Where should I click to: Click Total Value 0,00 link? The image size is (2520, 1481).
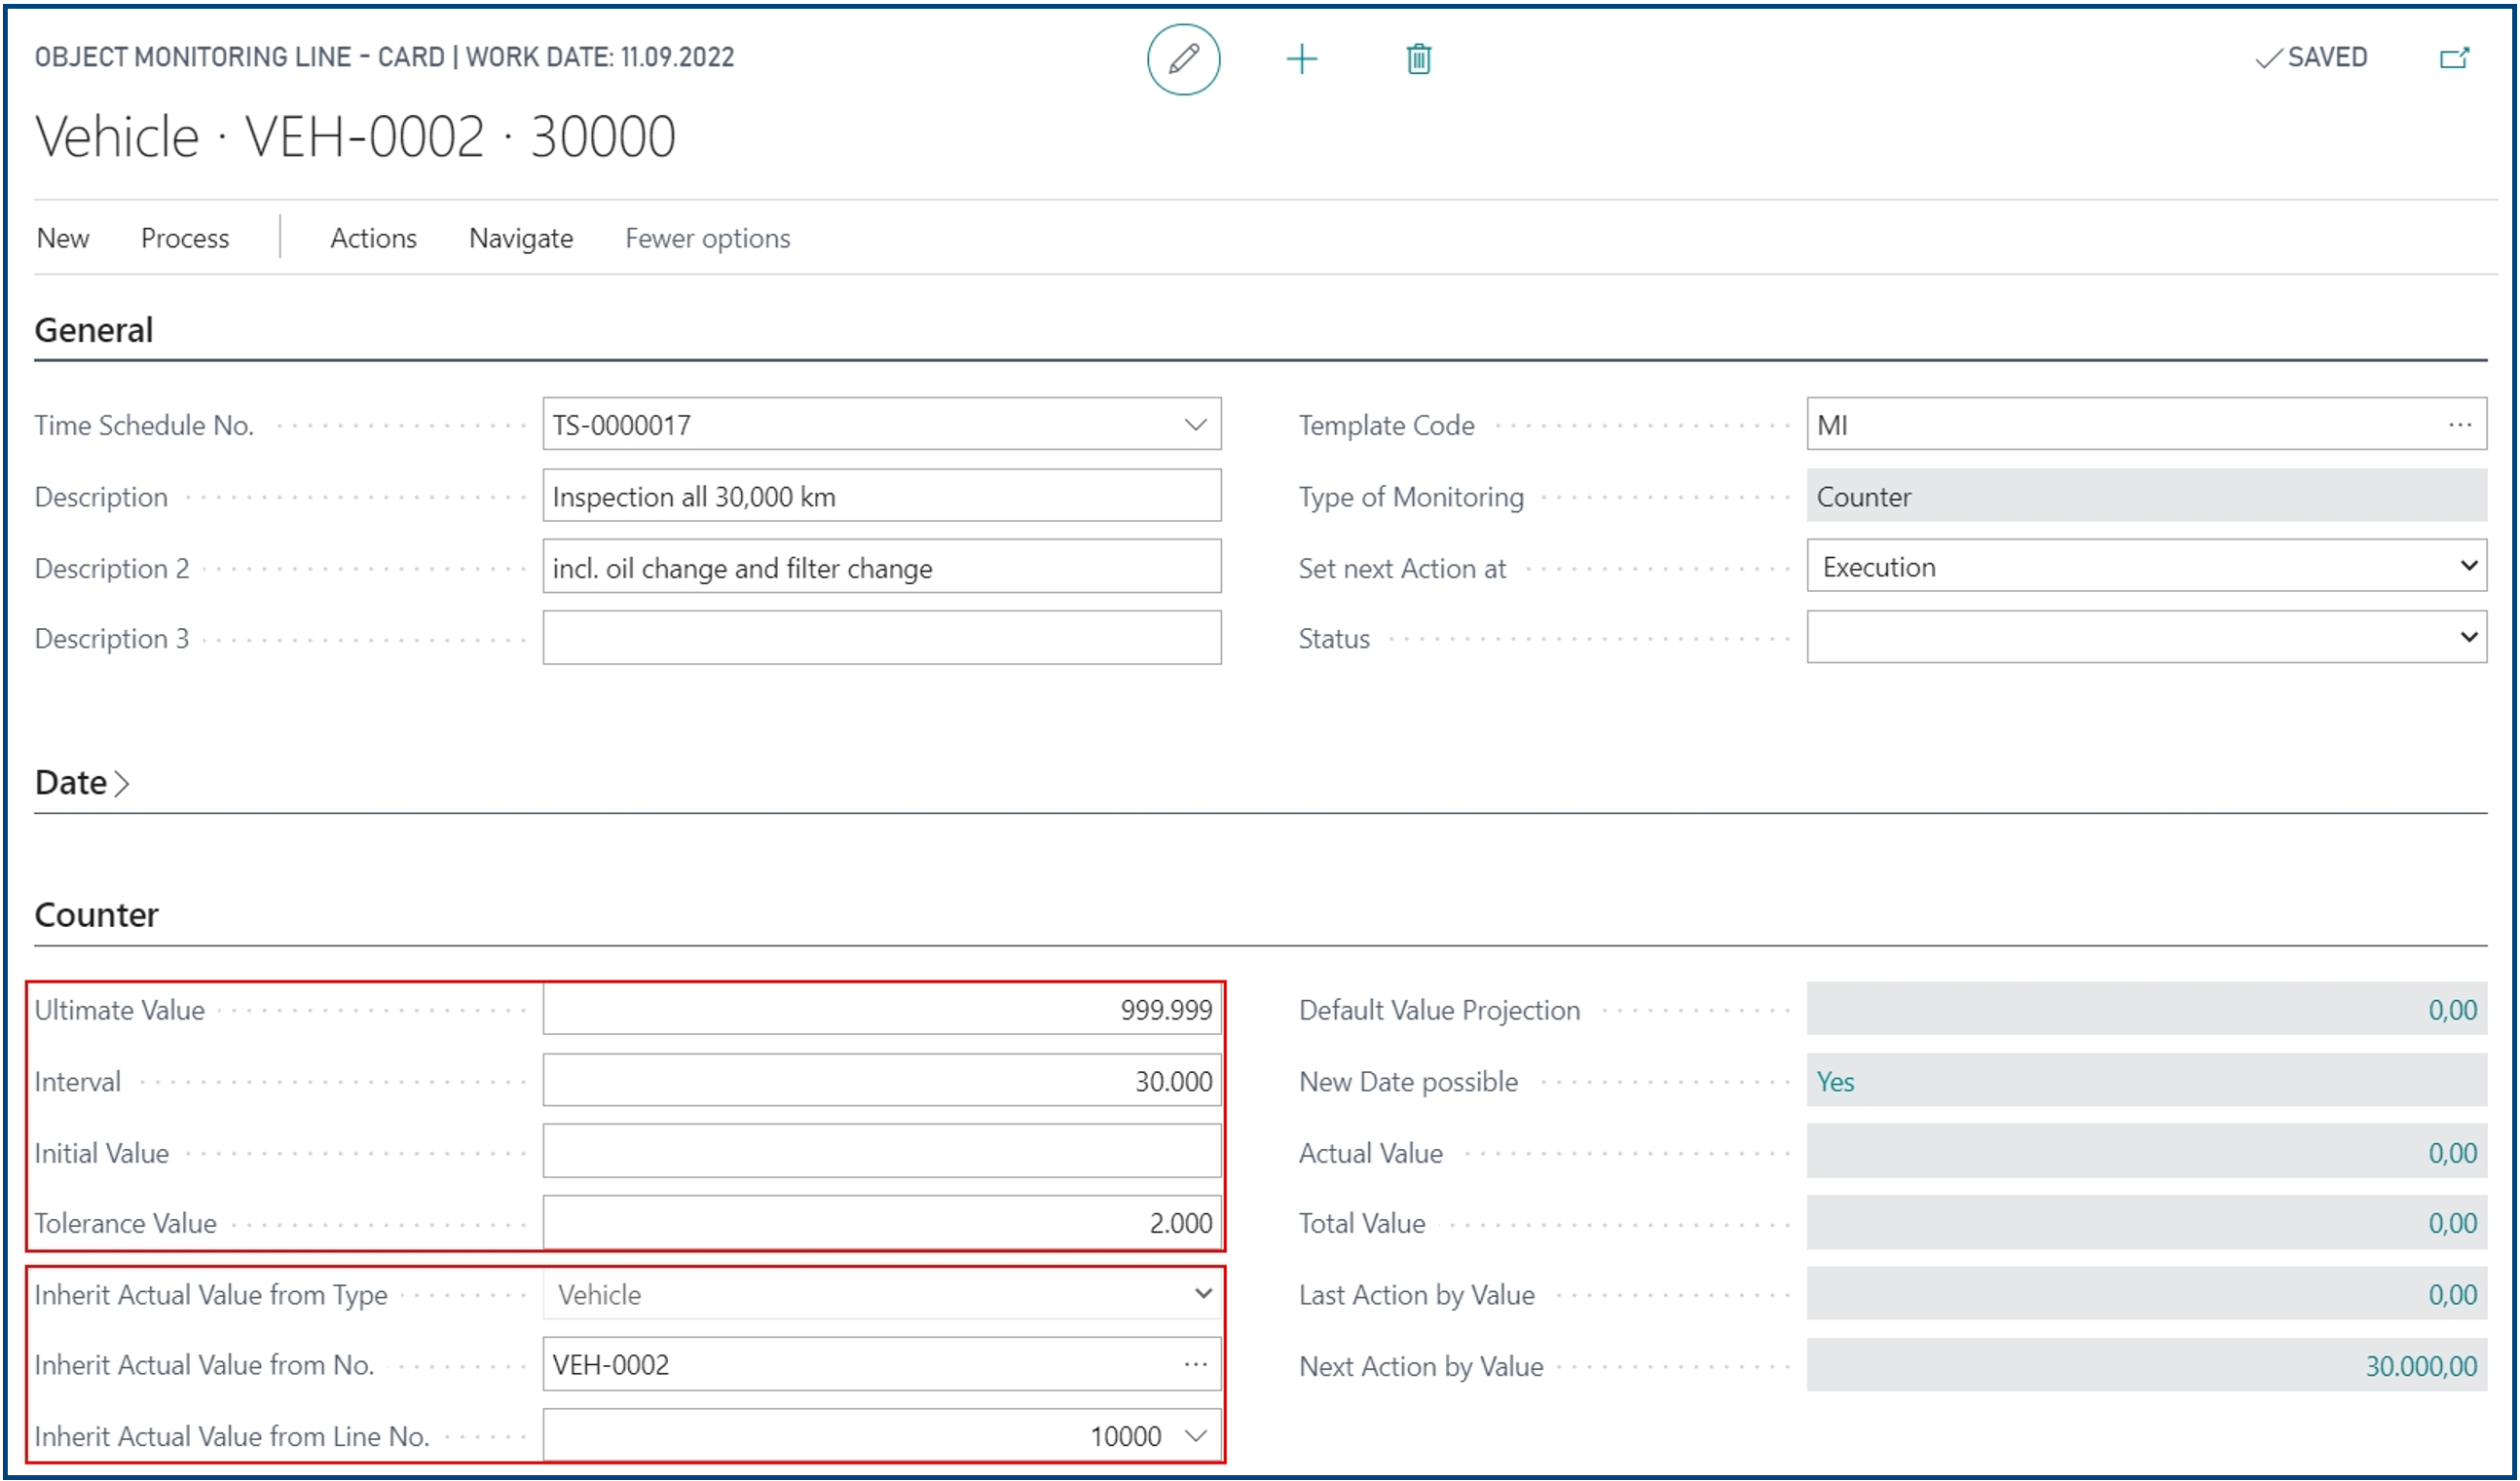click(2452, 1223)
